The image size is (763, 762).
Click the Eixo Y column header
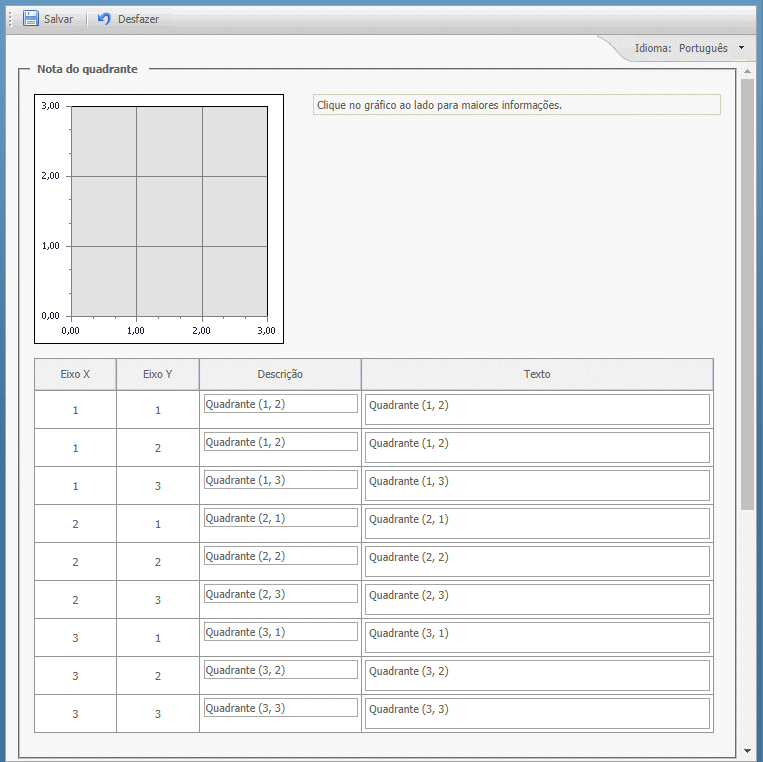click(157, 374)
